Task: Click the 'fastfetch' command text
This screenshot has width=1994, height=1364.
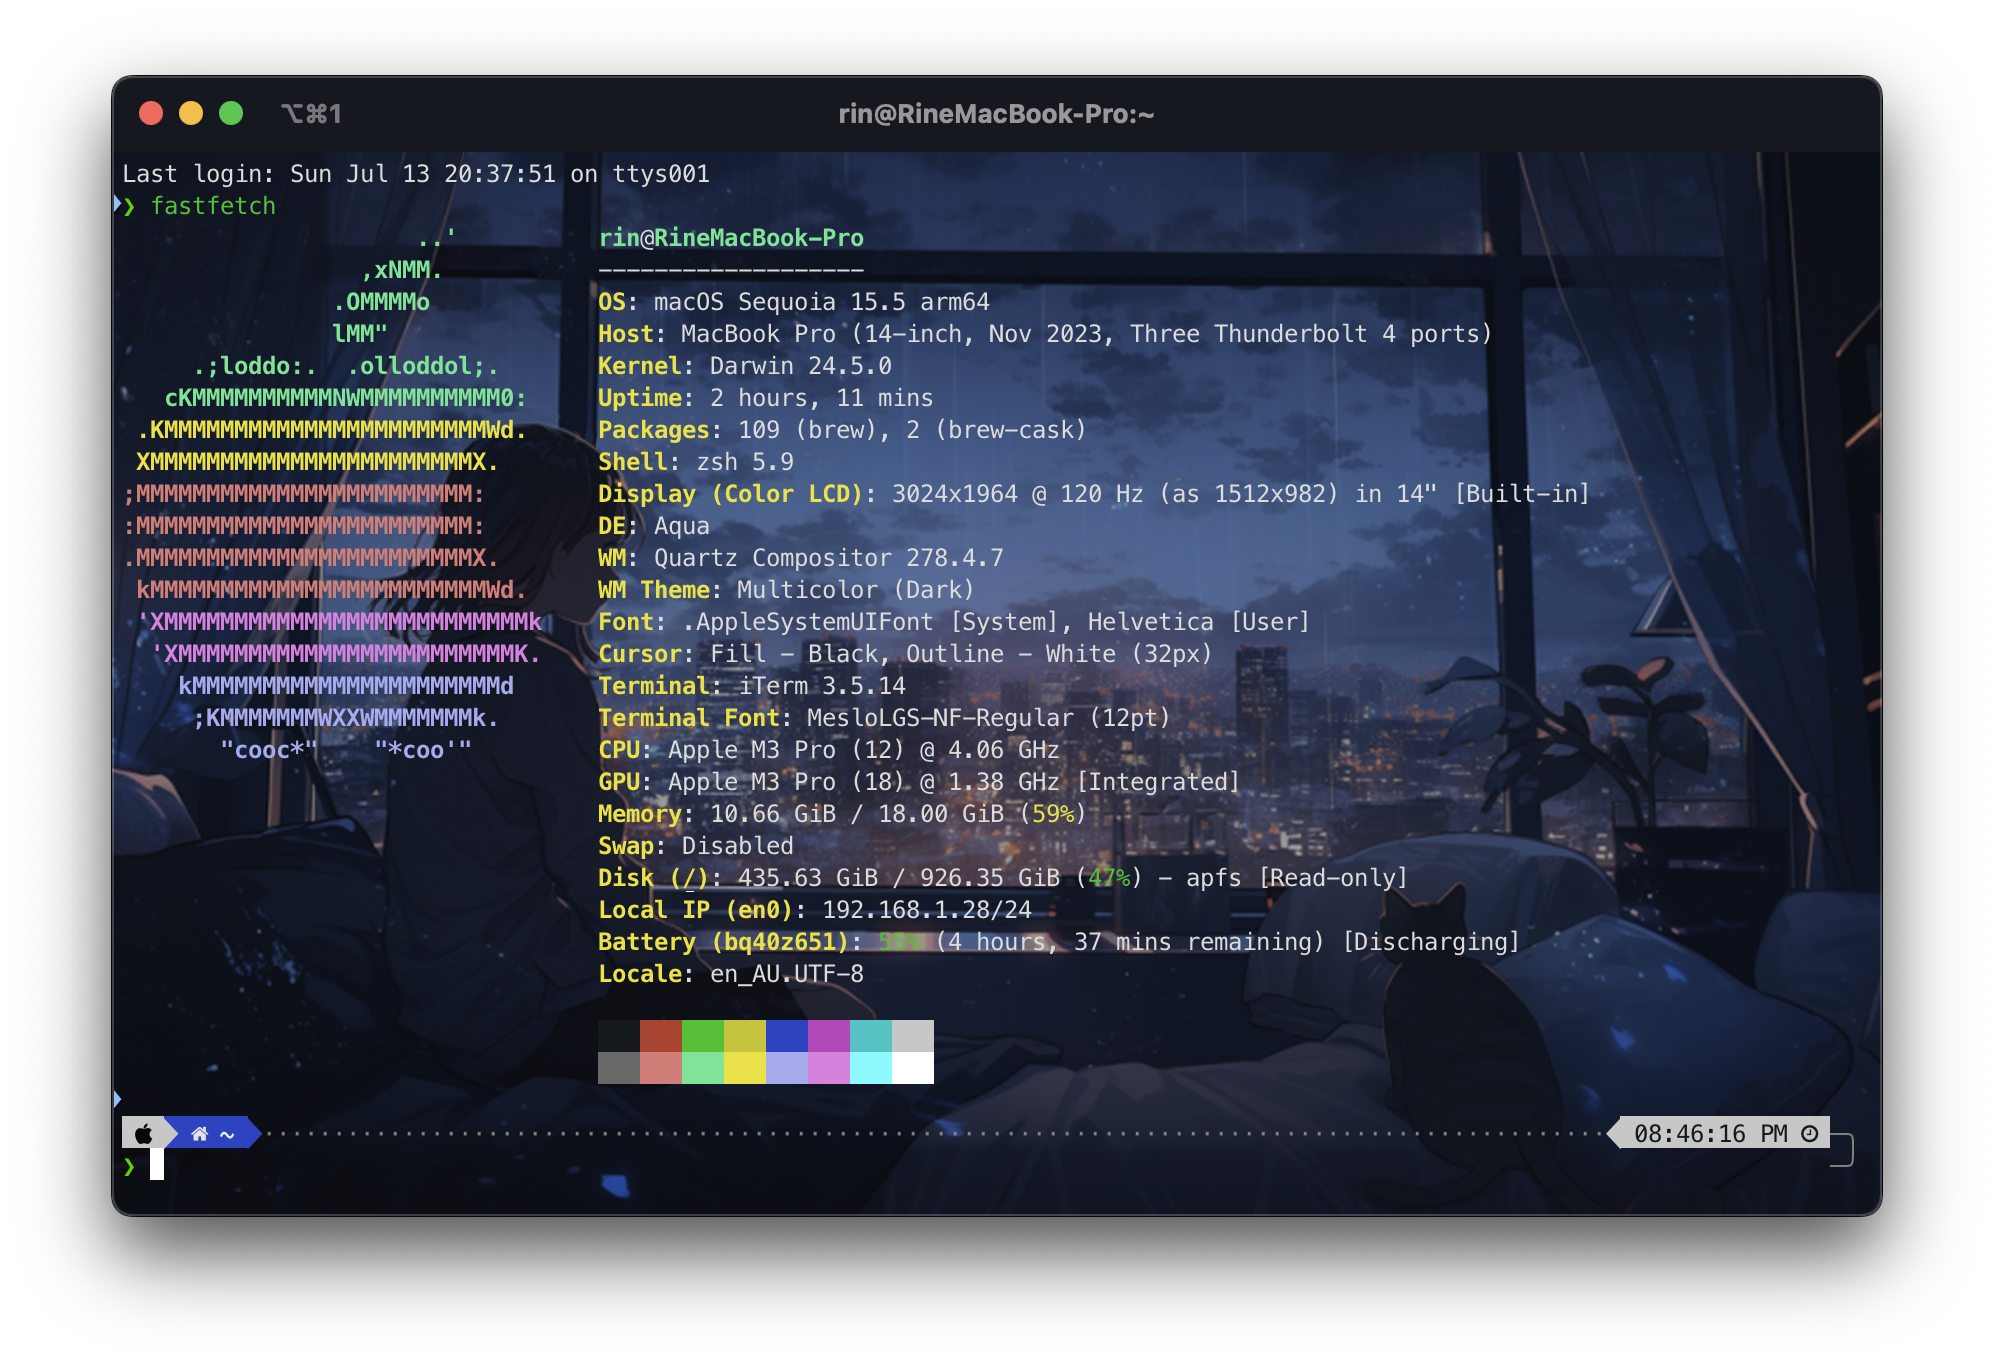Action: (x=213, y=206)
